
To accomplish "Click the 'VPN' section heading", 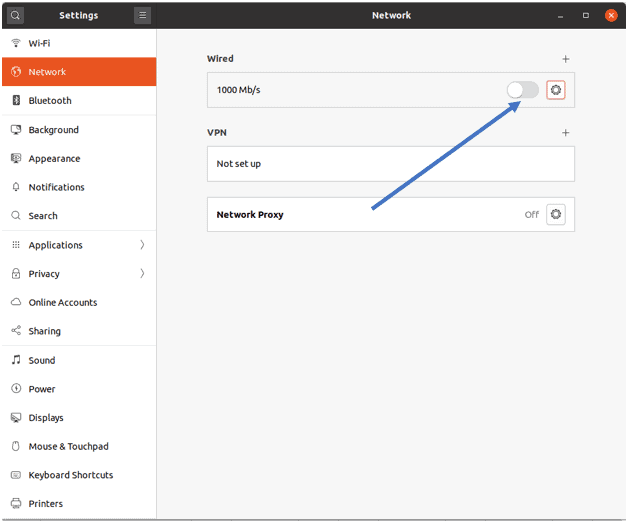I will (x=217, y=133).
